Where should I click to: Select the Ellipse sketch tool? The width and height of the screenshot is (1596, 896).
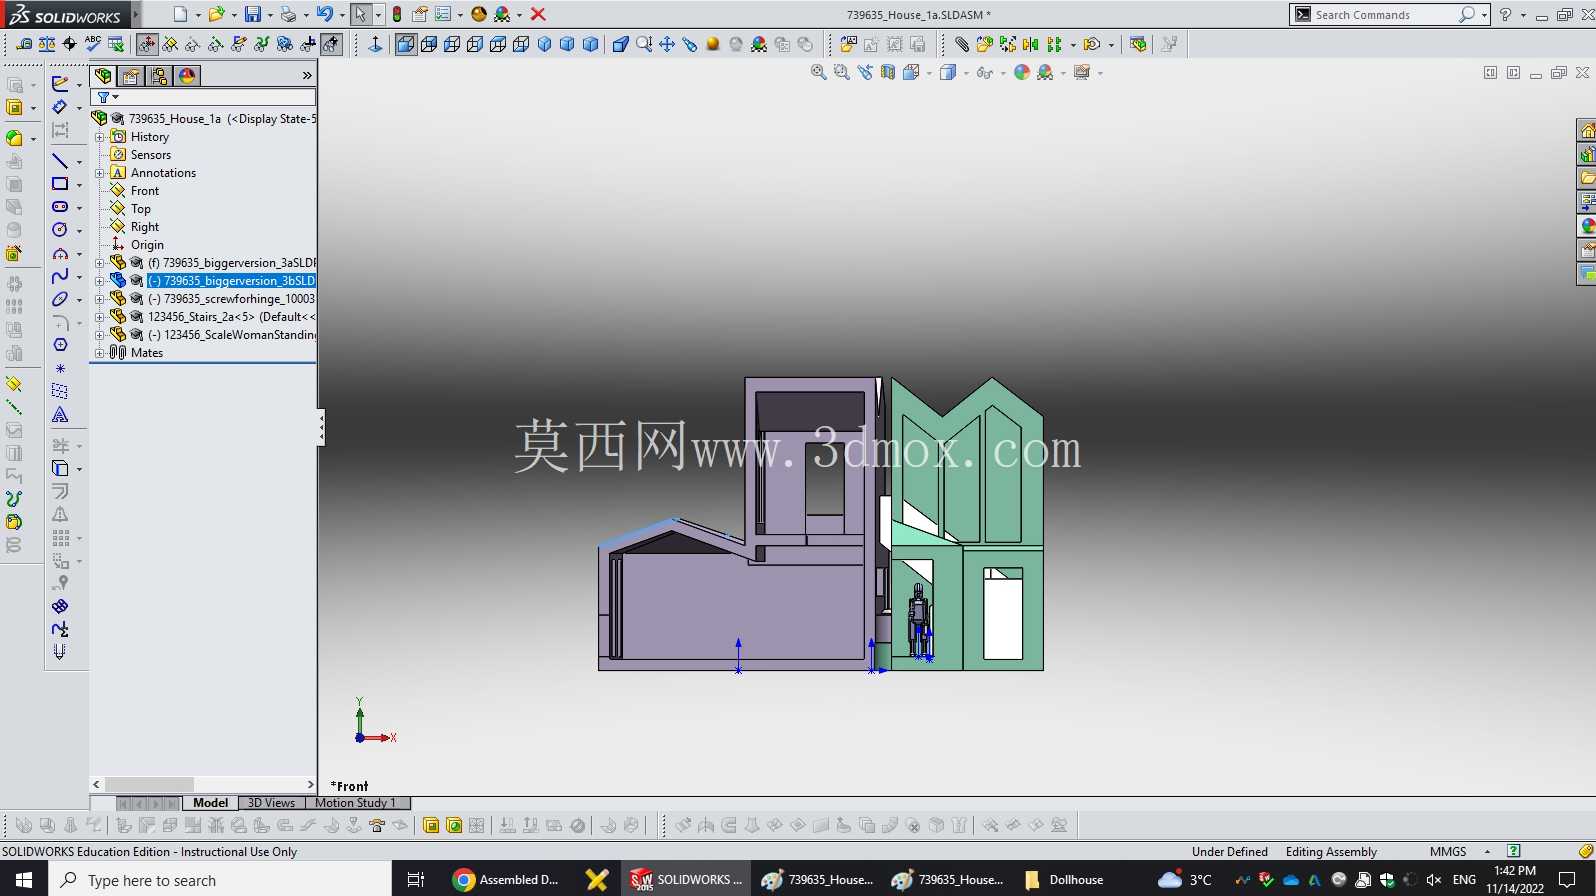pyautogui.click(x=60, y=299)
